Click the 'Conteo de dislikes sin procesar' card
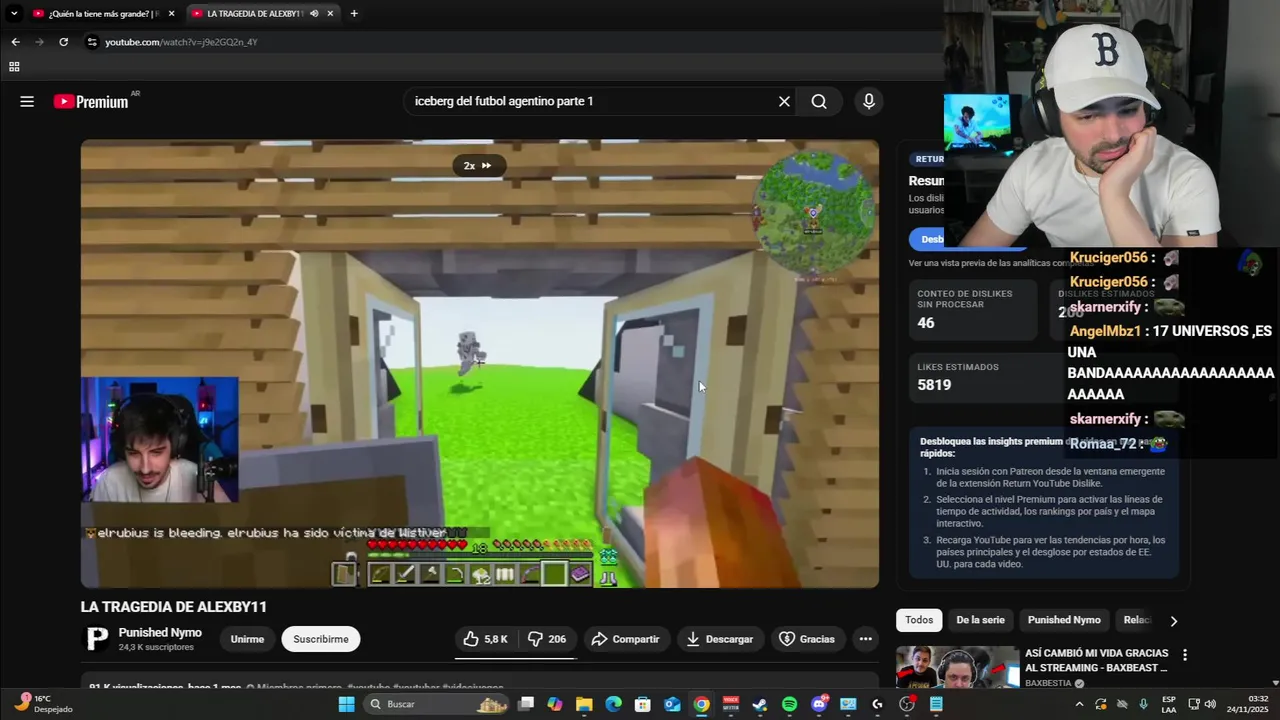 click(x=973, y=310)
